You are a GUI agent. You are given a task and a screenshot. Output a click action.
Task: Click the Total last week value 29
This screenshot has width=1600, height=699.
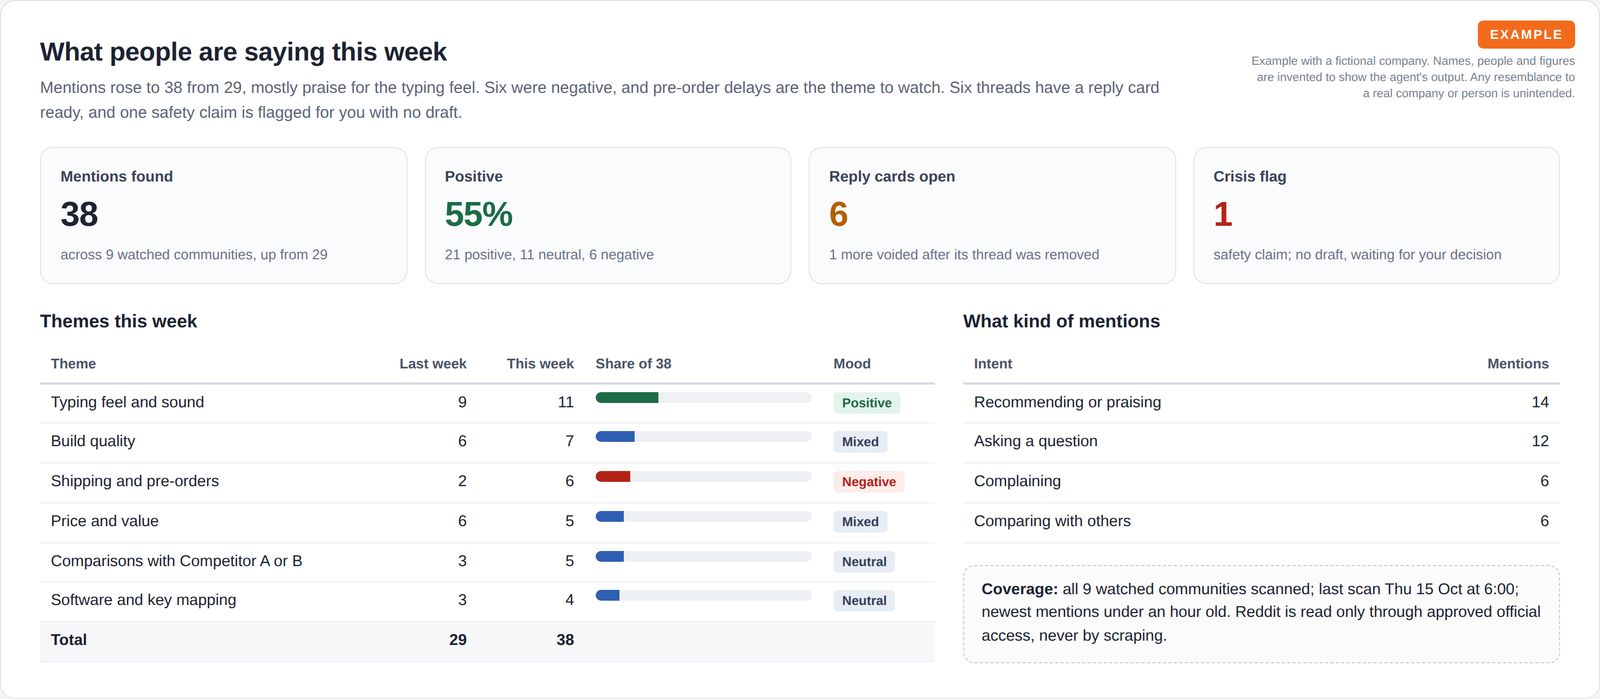coord(458,640)
